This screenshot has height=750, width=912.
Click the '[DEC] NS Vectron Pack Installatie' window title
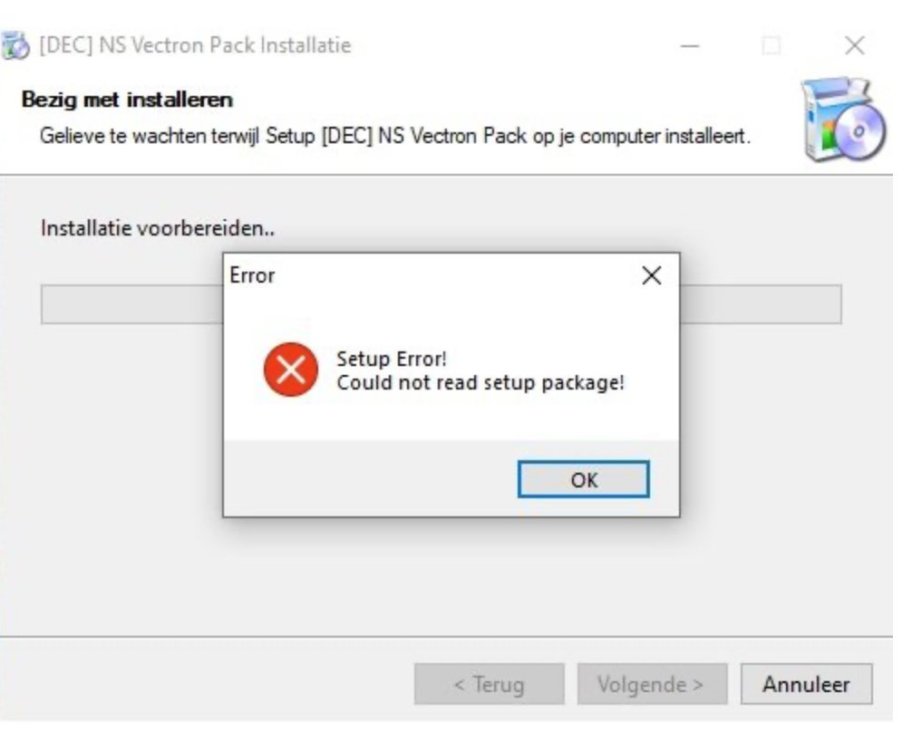click(x=195, y=46)
